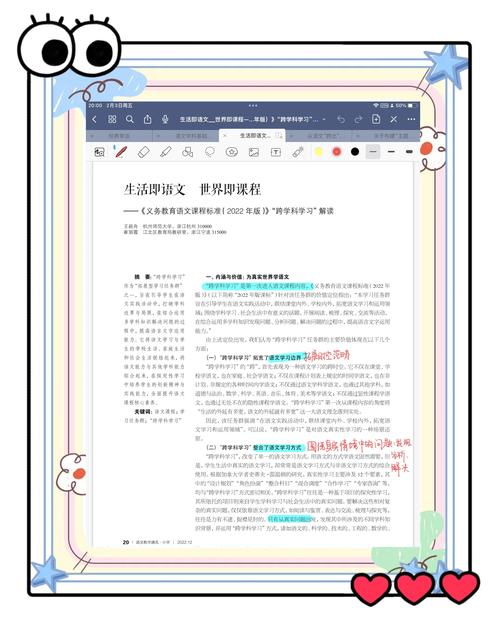This screenshot has height=635, width=500.
Task: Select the Text box tool
Action: point(275,152)
